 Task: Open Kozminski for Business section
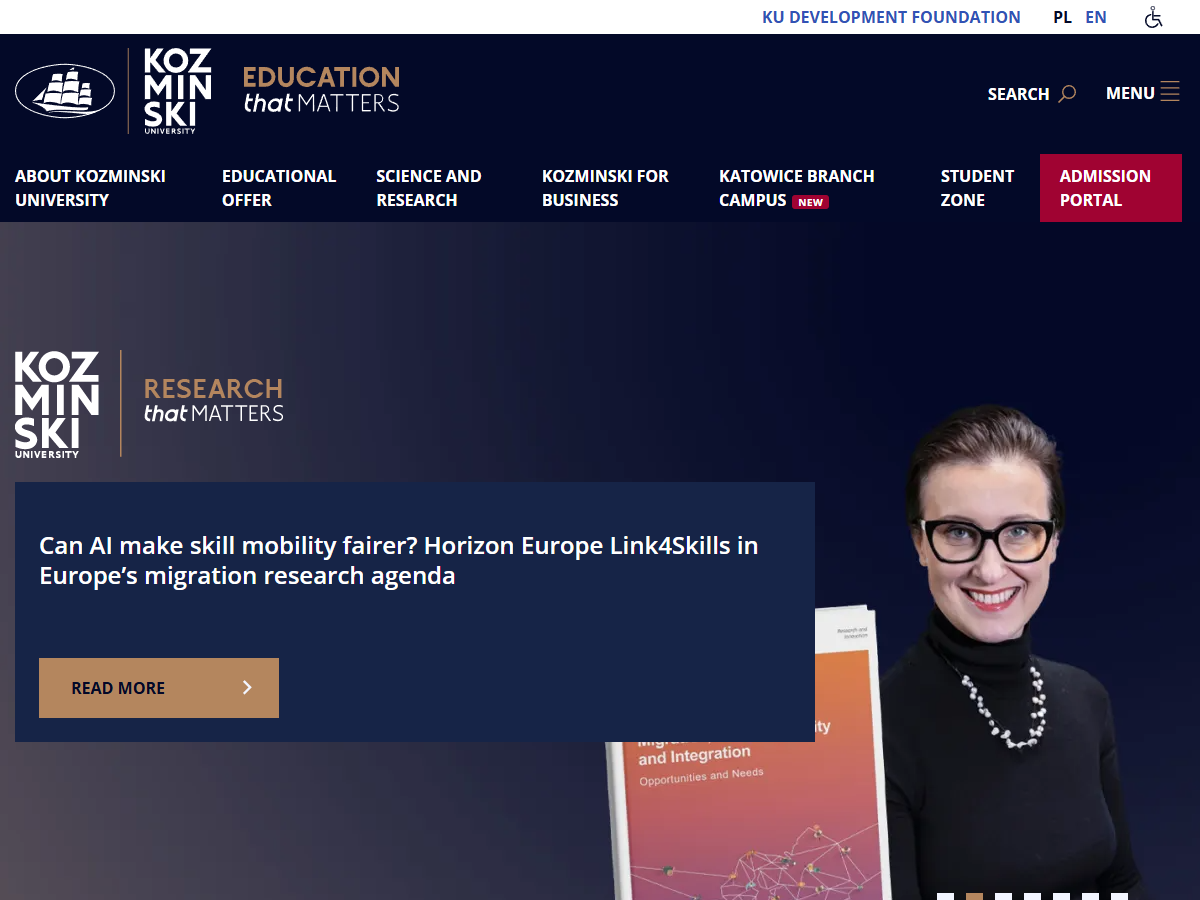point(605,188)
